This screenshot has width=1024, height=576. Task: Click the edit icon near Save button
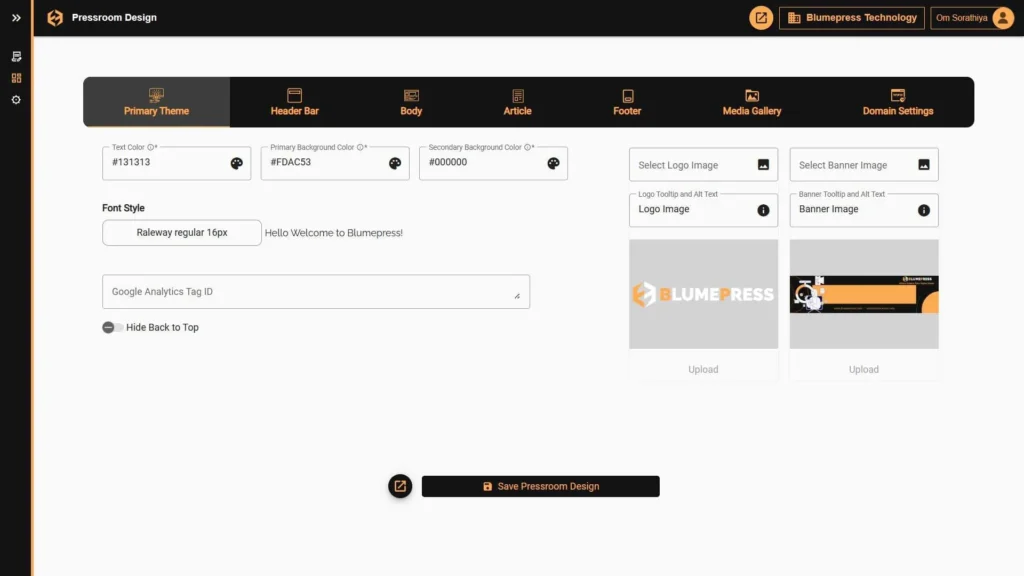point(400,486)
